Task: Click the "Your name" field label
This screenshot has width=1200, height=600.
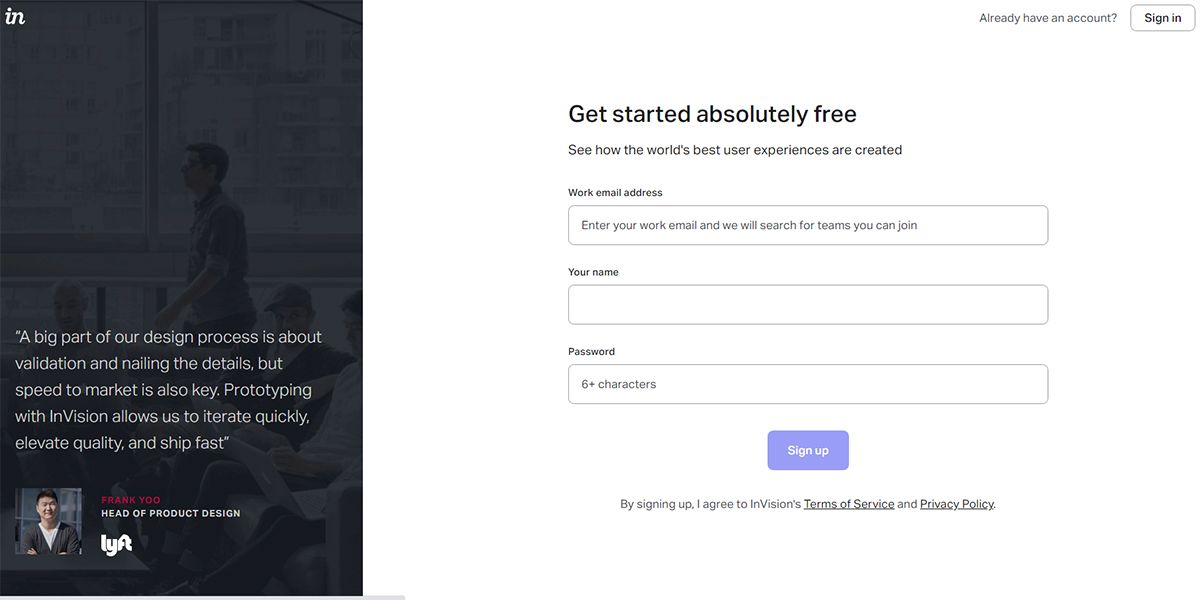Action: pos(593,272)
